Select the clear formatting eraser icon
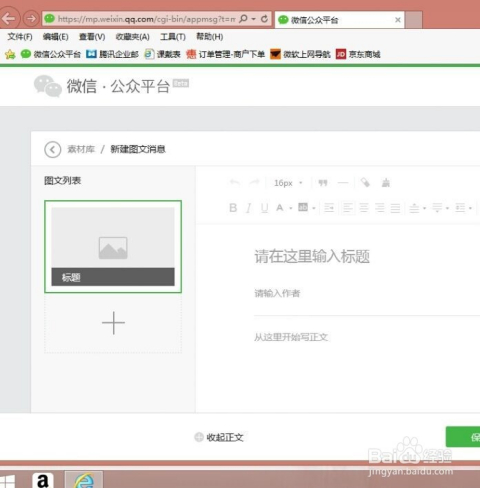Screen dimensions: 480x488 [x=365, y=182]
